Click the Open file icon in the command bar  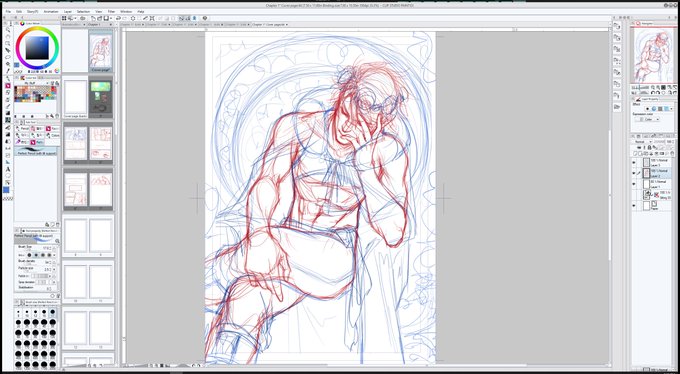[x=100, y=18]
